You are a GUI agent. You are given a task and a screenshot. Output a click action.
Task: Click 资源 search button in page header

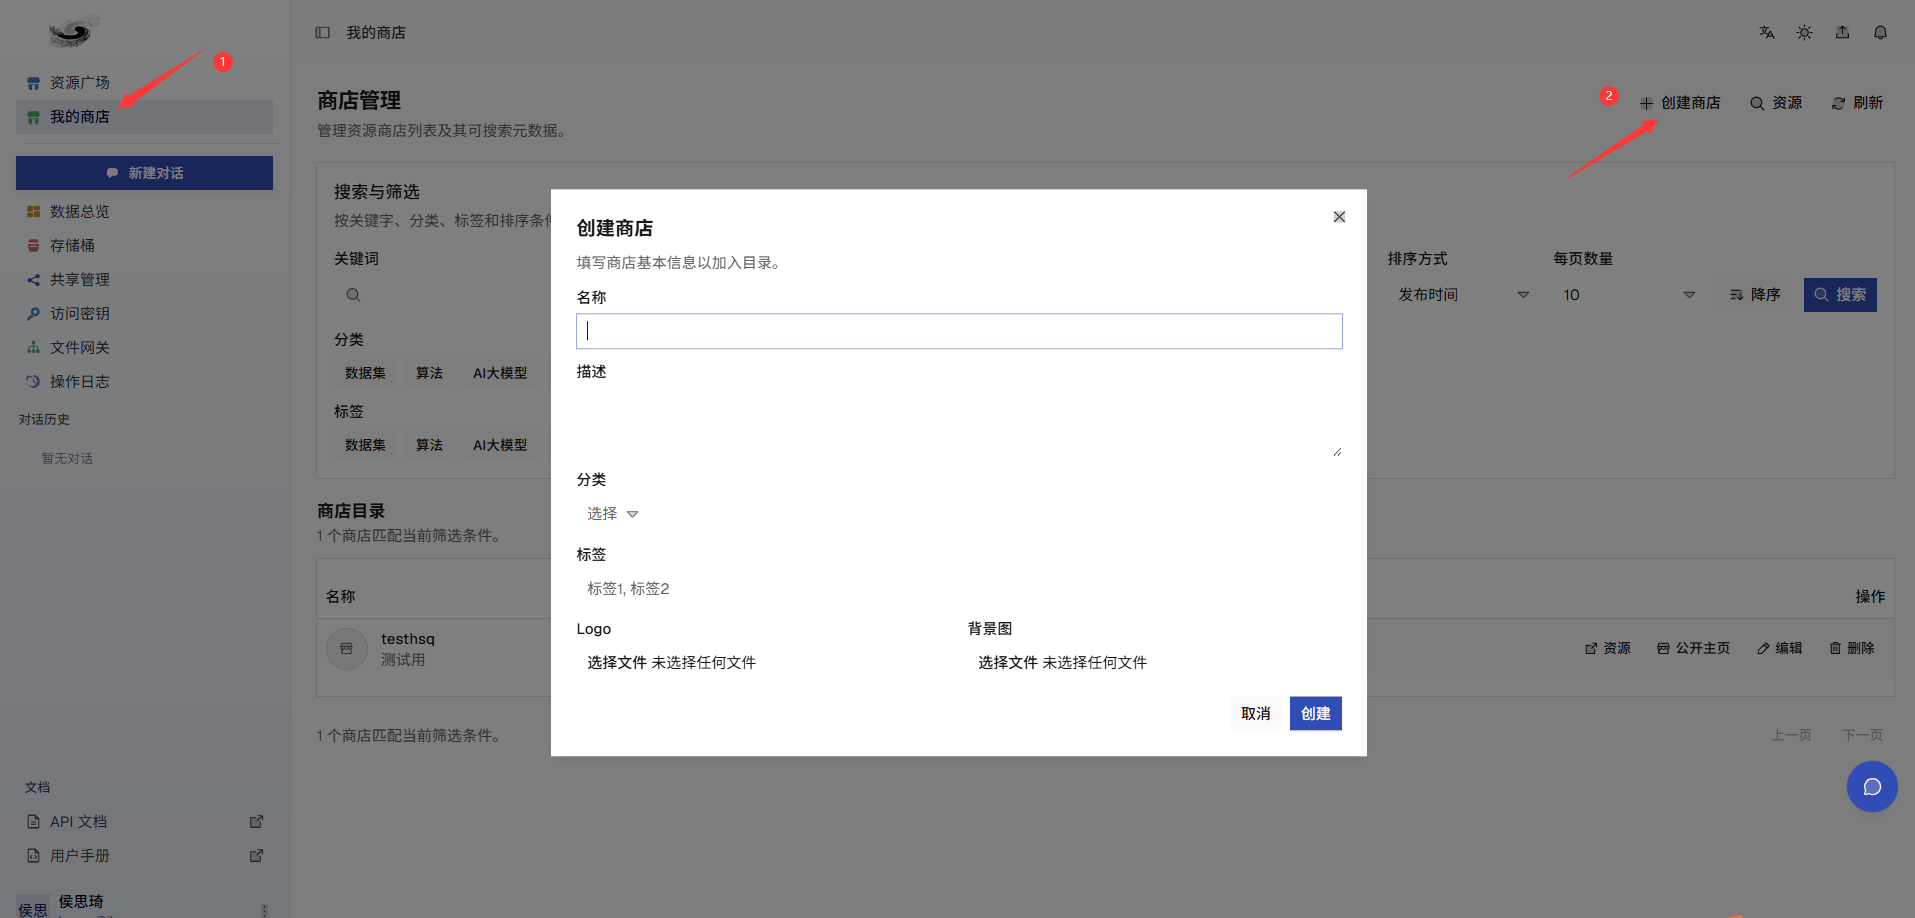coord(1776,103)
